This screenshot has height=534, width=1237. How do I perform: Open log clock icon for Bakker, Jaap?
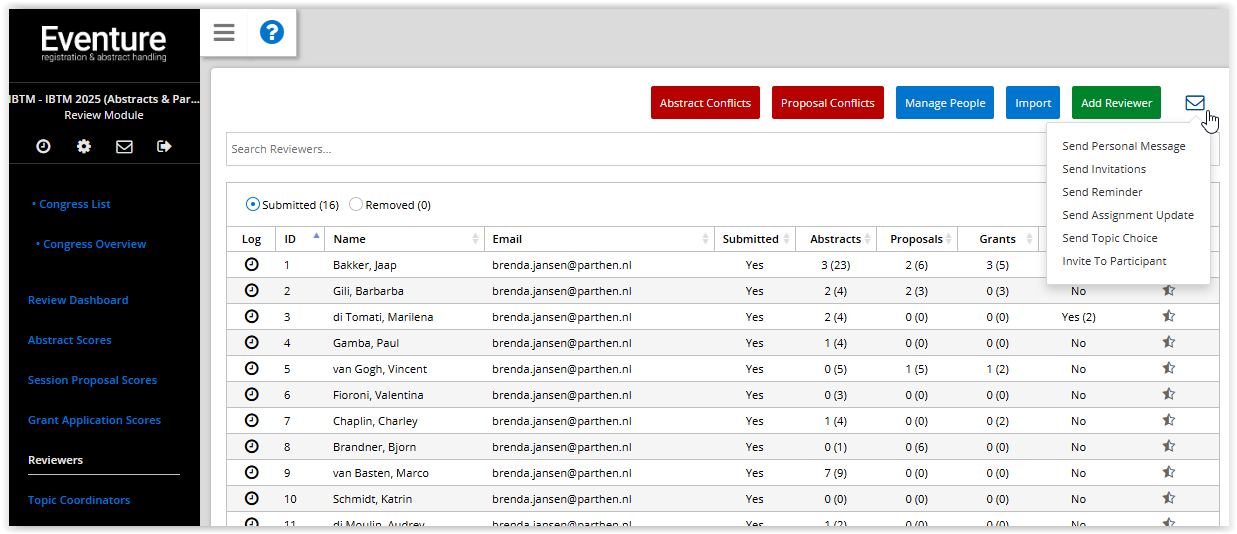[251, 265]
